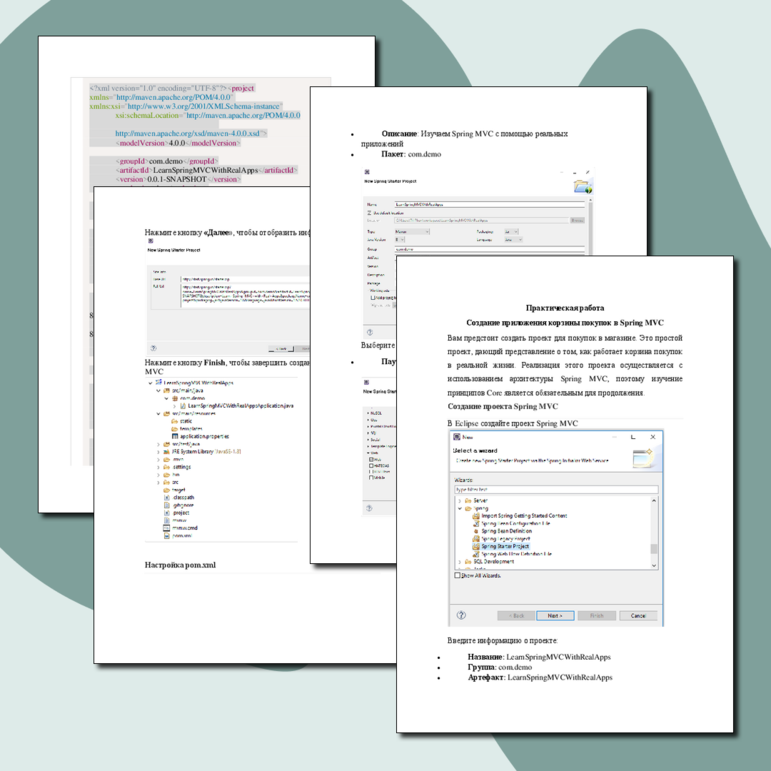
Task: Select the Spring Starter Project wizard entry
Action: (x=504, y=546)
